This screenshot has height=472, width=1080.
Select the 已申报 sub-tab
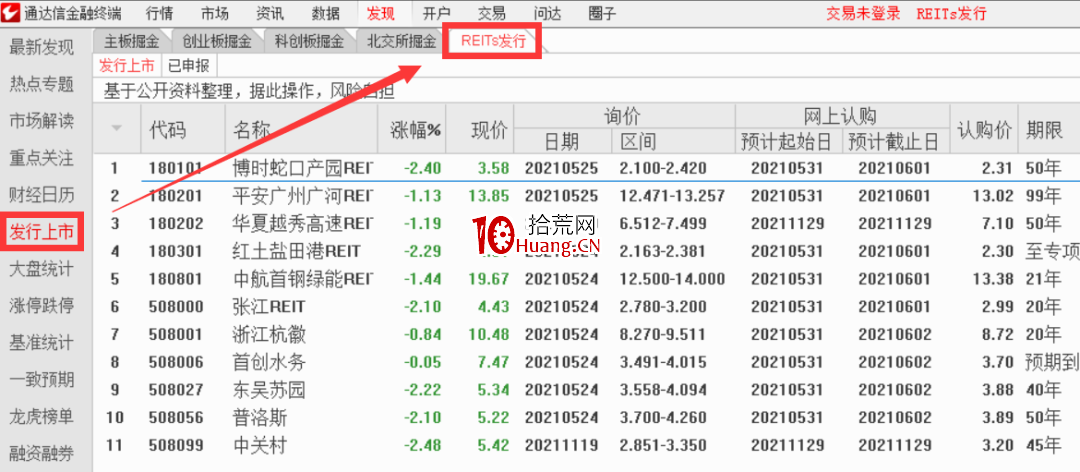click(x=189, y=66)
